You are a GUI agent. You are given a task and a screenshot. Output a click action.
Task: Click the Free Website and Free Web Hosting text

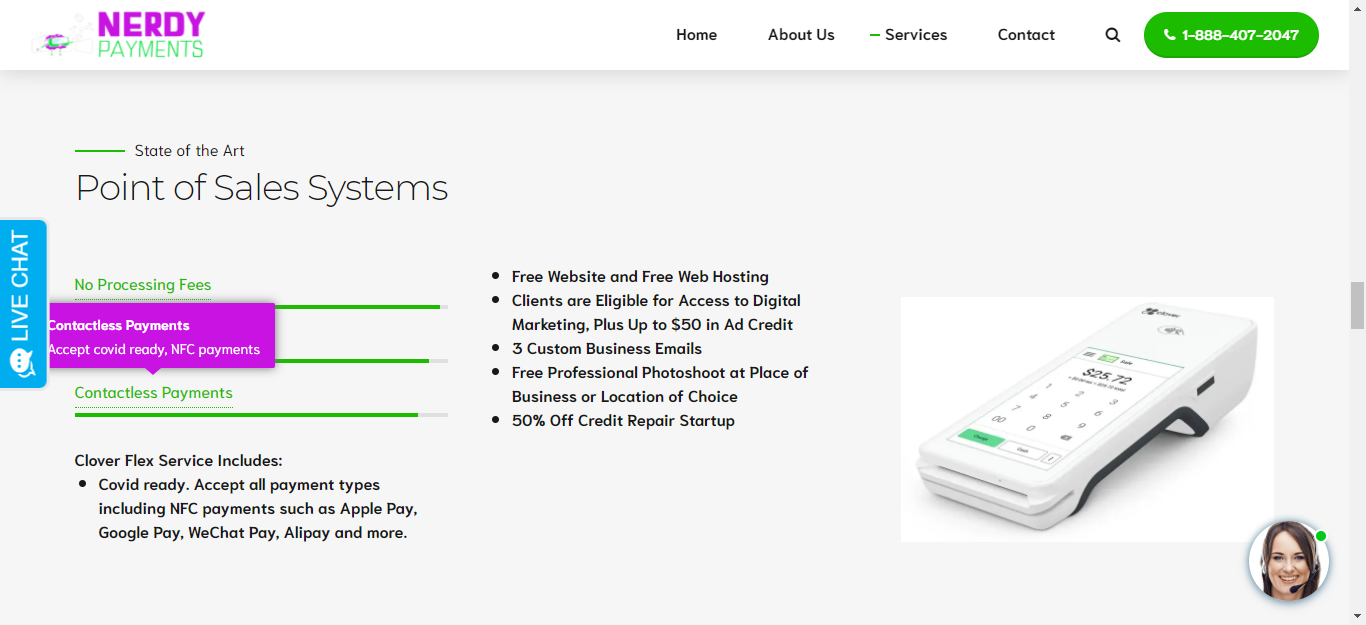(x=640, y=277)
